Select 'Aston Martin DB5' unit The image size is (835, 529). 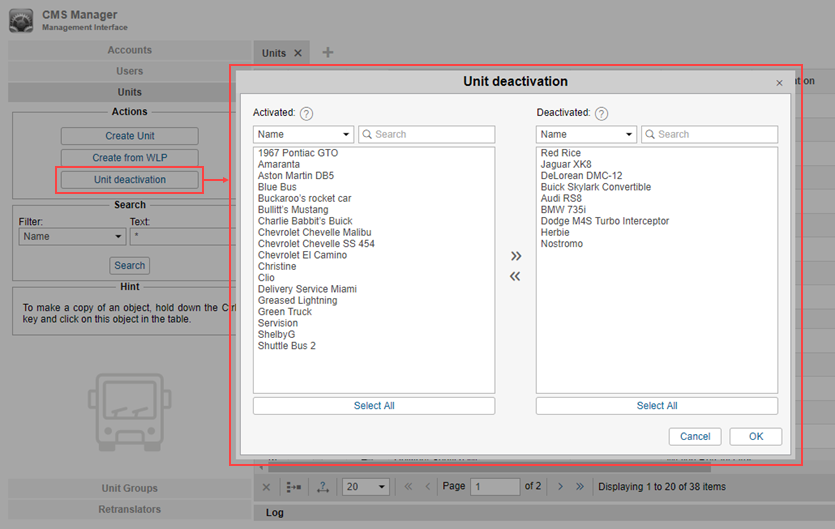[296, 176]
